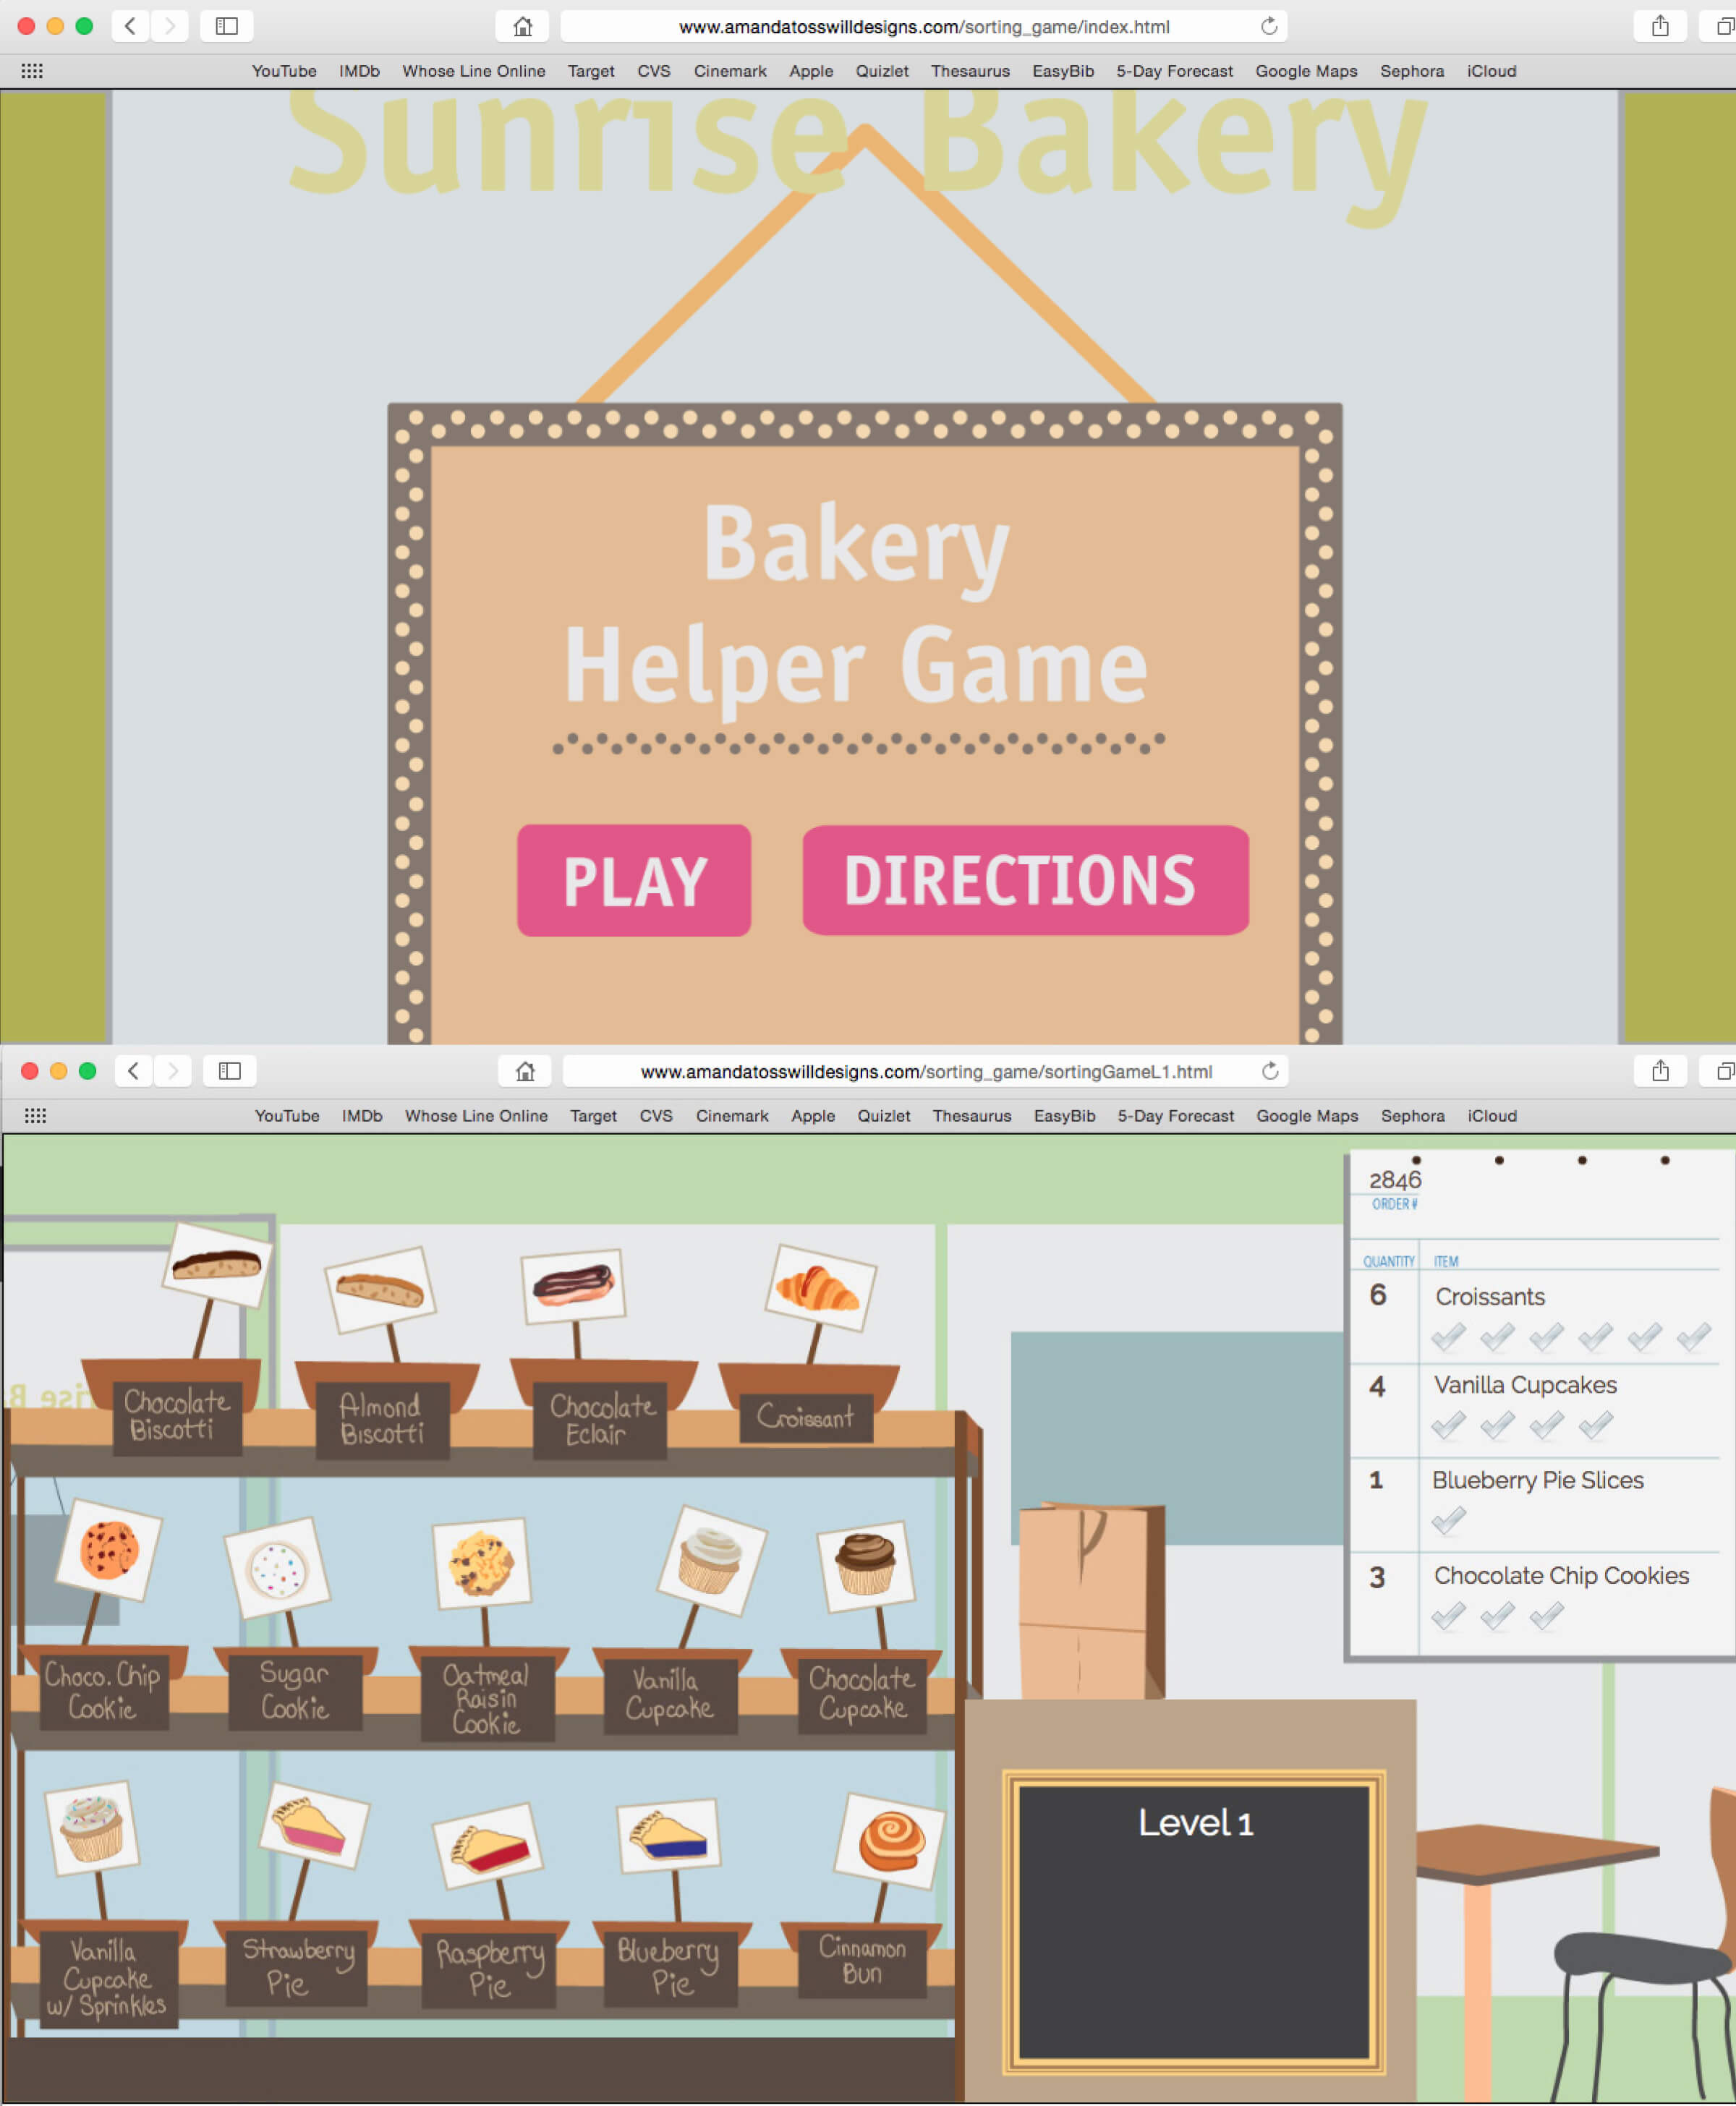Screen dimensions: 1736x2106
Task: Click the address bar of the top window
Action: tap(923, 26)
